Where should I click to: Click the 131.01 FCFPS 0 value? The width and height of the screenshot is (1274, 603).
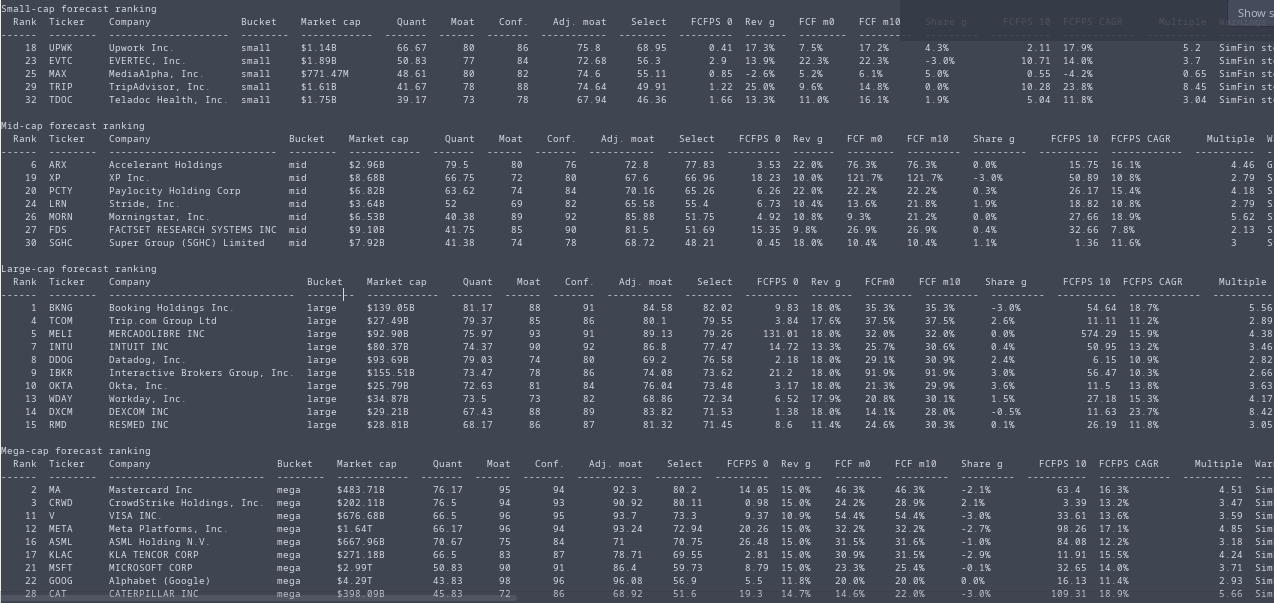coord(781,334)
